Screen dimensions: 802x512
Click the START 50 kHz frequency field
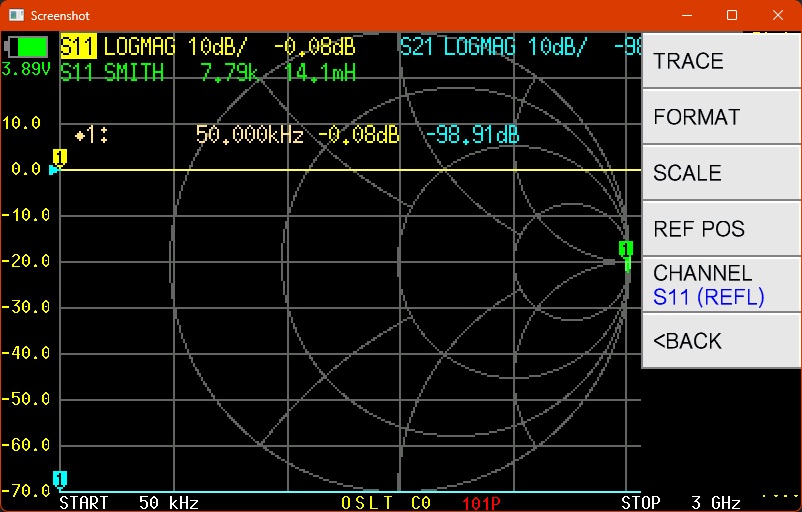coord(128,502)
